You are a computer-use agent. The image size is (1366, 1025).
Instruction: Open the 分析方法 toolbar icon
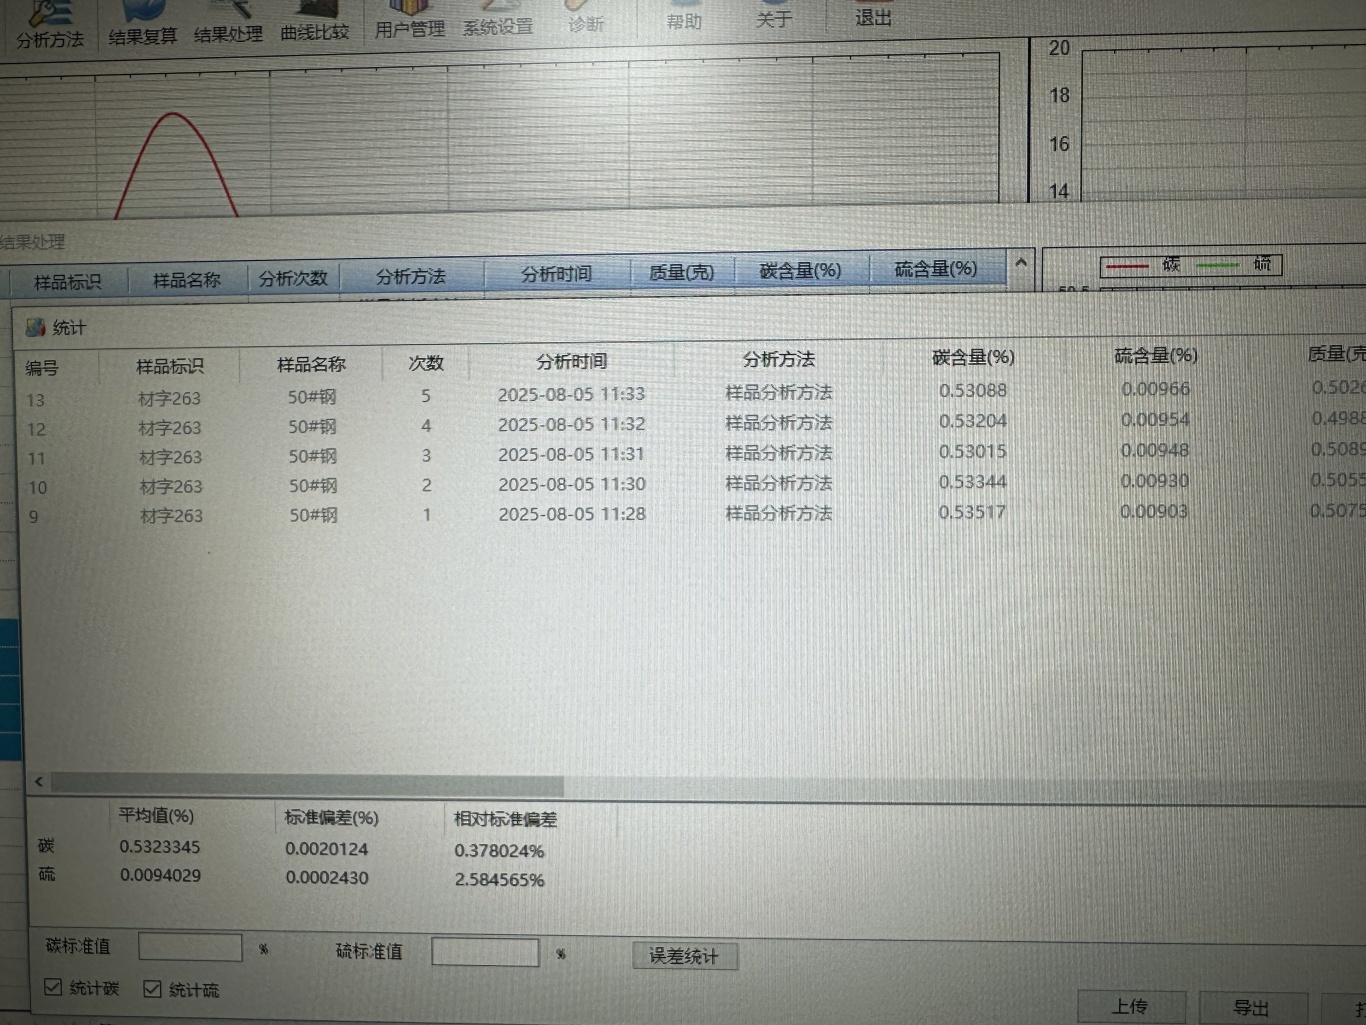pos(49,25)
